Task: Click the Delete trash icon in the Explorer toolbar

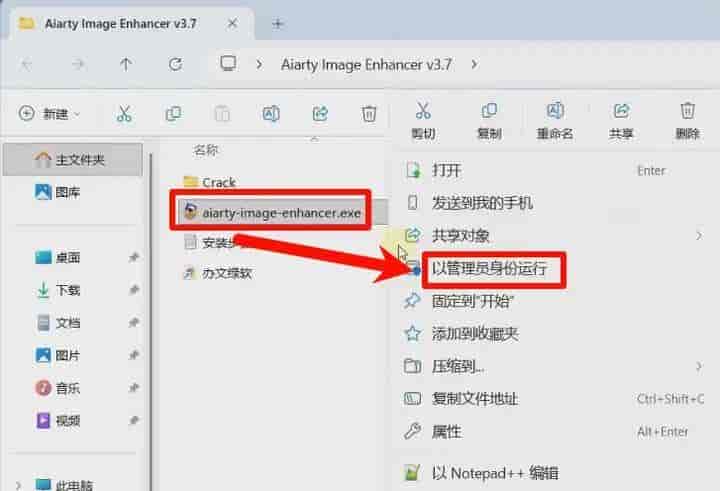Action: pyautogui.click(x=369, y=113)
